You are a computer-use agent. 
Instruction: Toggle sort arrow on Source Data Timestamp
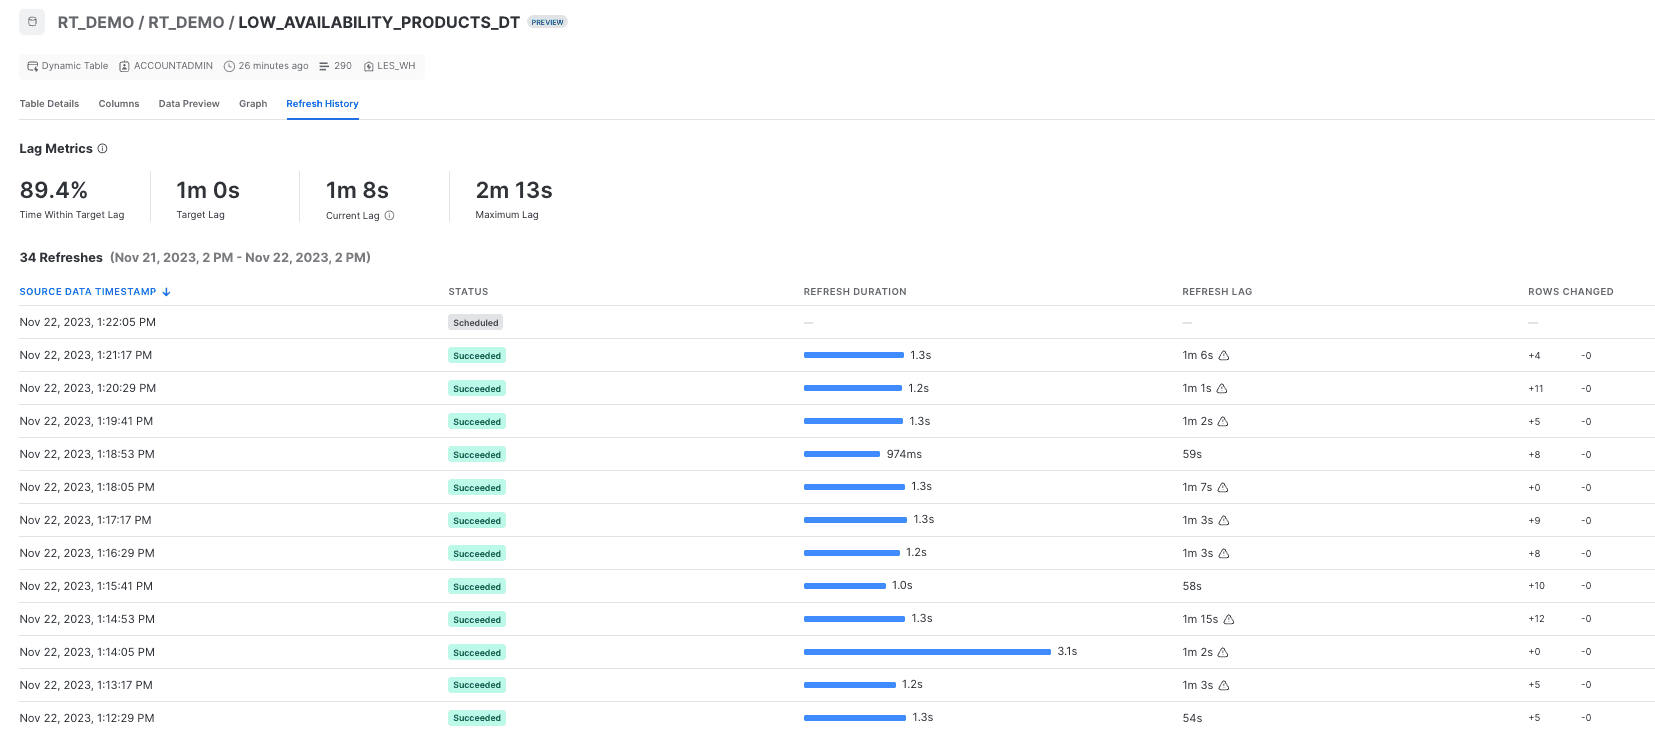[x=166, y=292]
